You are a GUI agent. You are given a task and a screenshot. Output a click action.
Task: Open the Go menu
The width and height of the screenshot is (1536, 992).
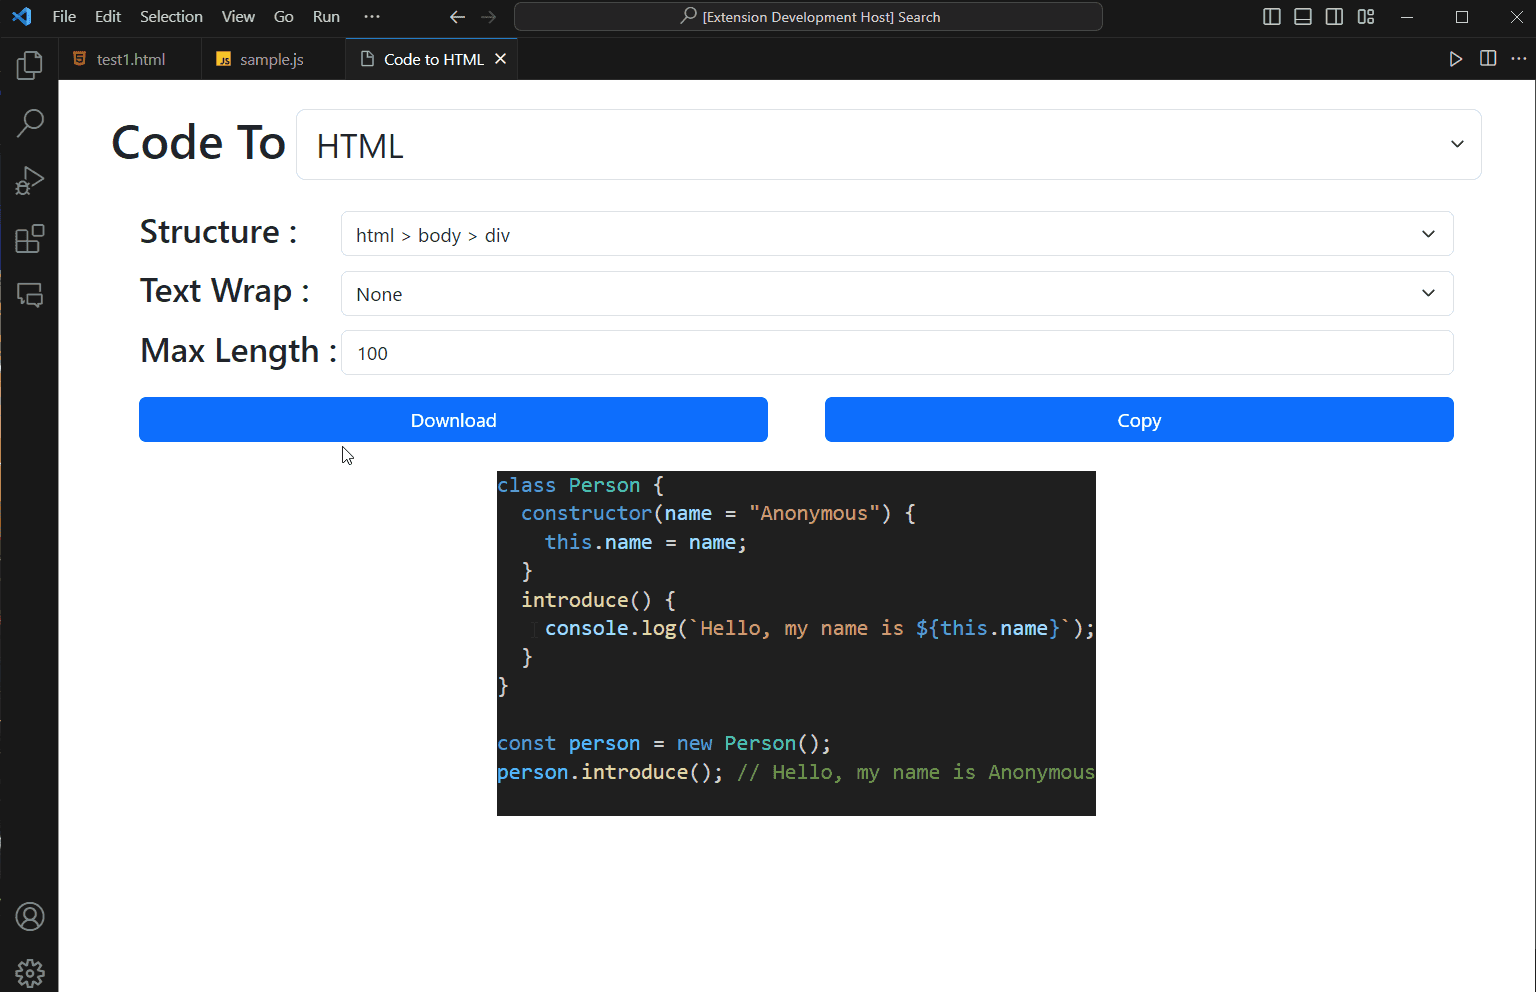coord(284,17)
